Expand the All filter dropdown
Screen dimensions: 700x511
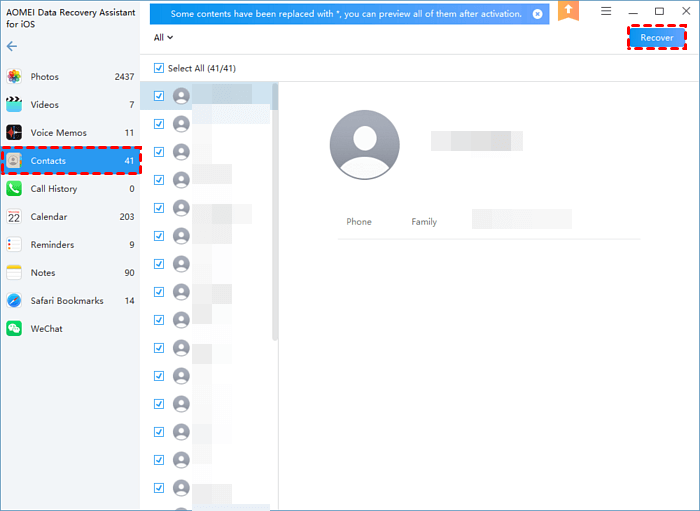pos(163,38)
